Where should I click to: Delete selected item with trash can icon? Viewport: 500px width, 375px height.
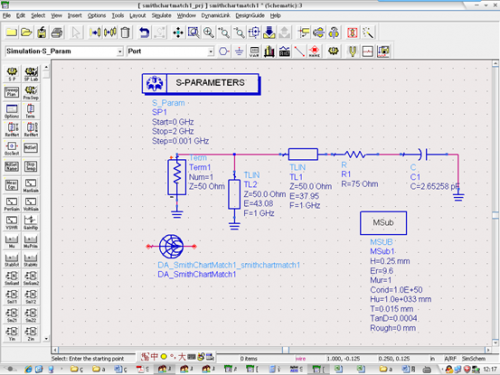click(125, 32)
